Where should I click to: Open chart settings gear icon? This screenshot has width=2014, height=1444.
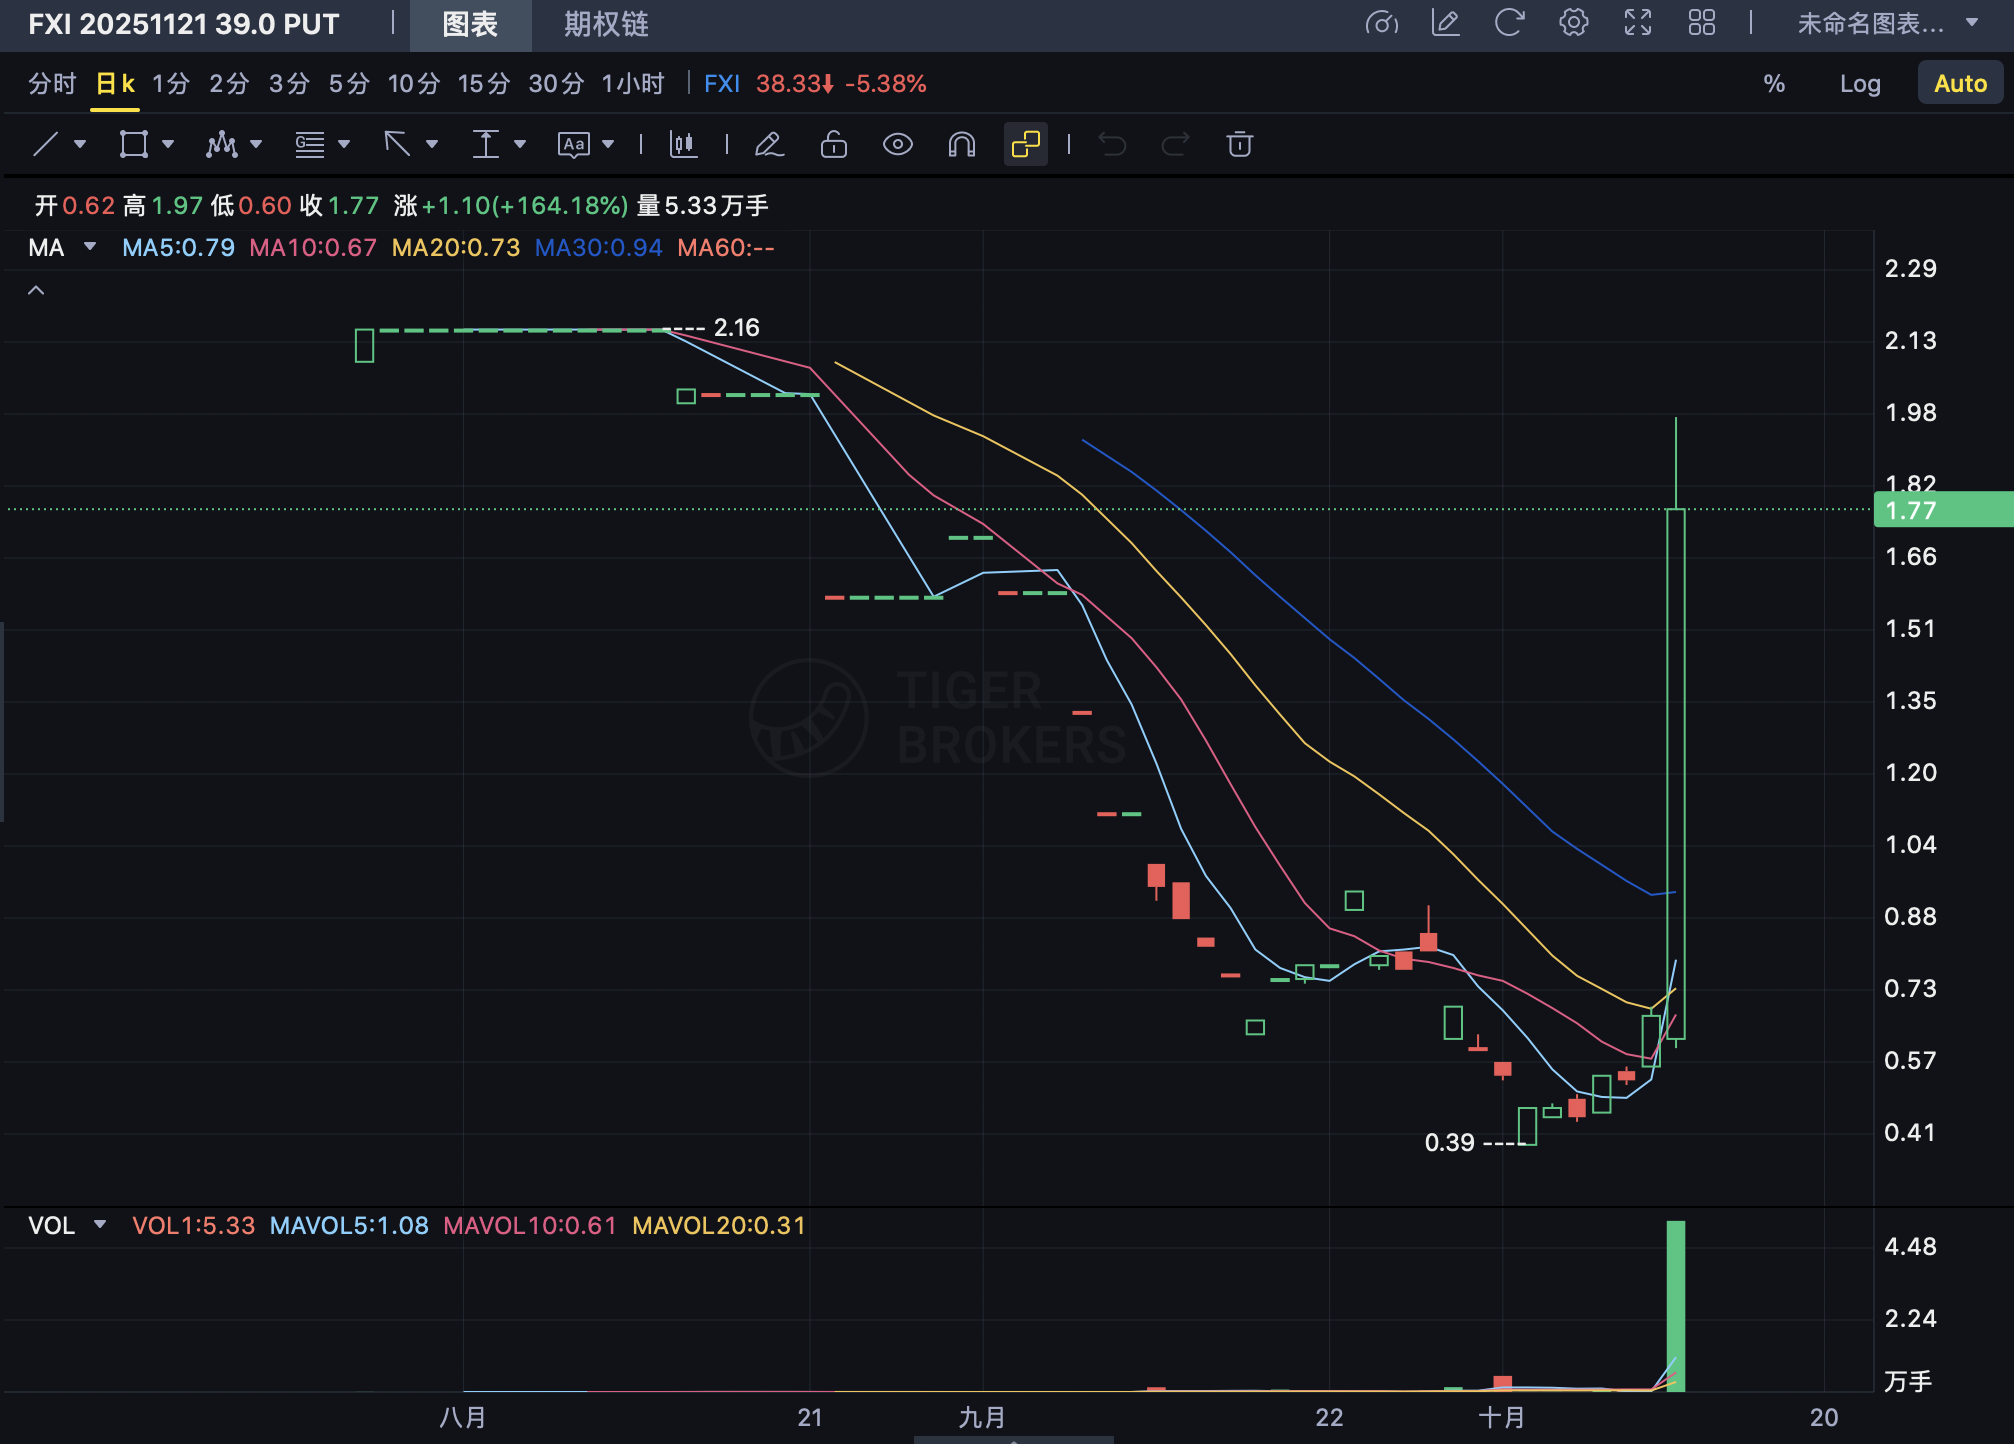coord(1573,23)
